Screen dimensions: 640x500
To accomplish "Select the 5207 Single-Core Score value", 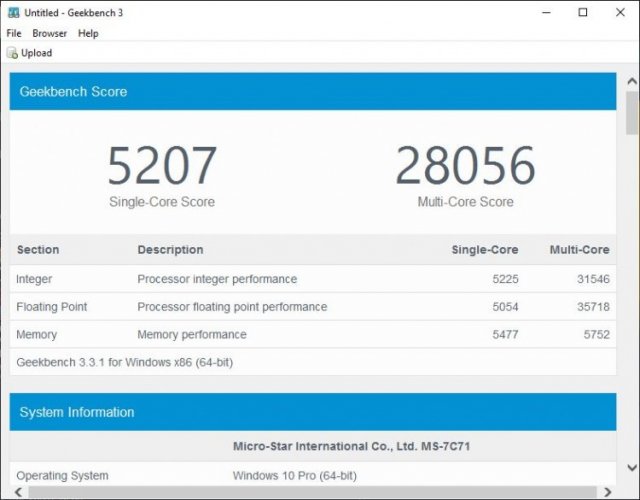I will 162,166.
